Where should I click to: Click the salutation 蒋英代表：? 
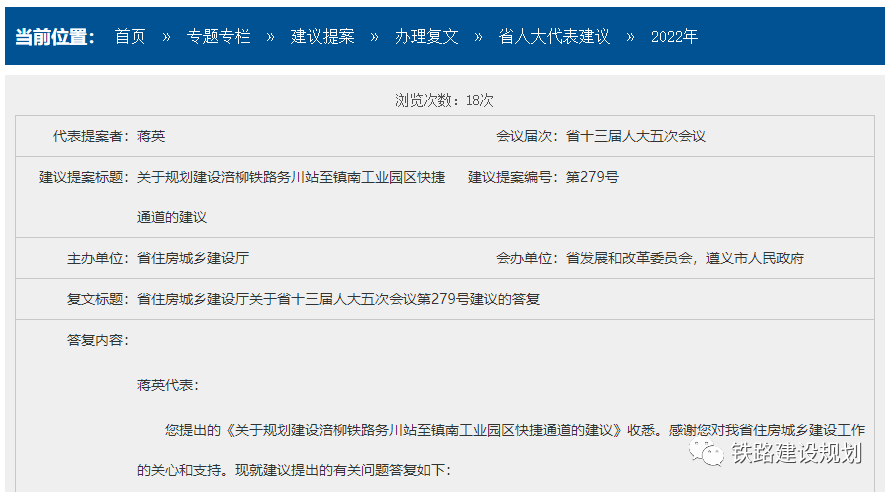(168, 385)
